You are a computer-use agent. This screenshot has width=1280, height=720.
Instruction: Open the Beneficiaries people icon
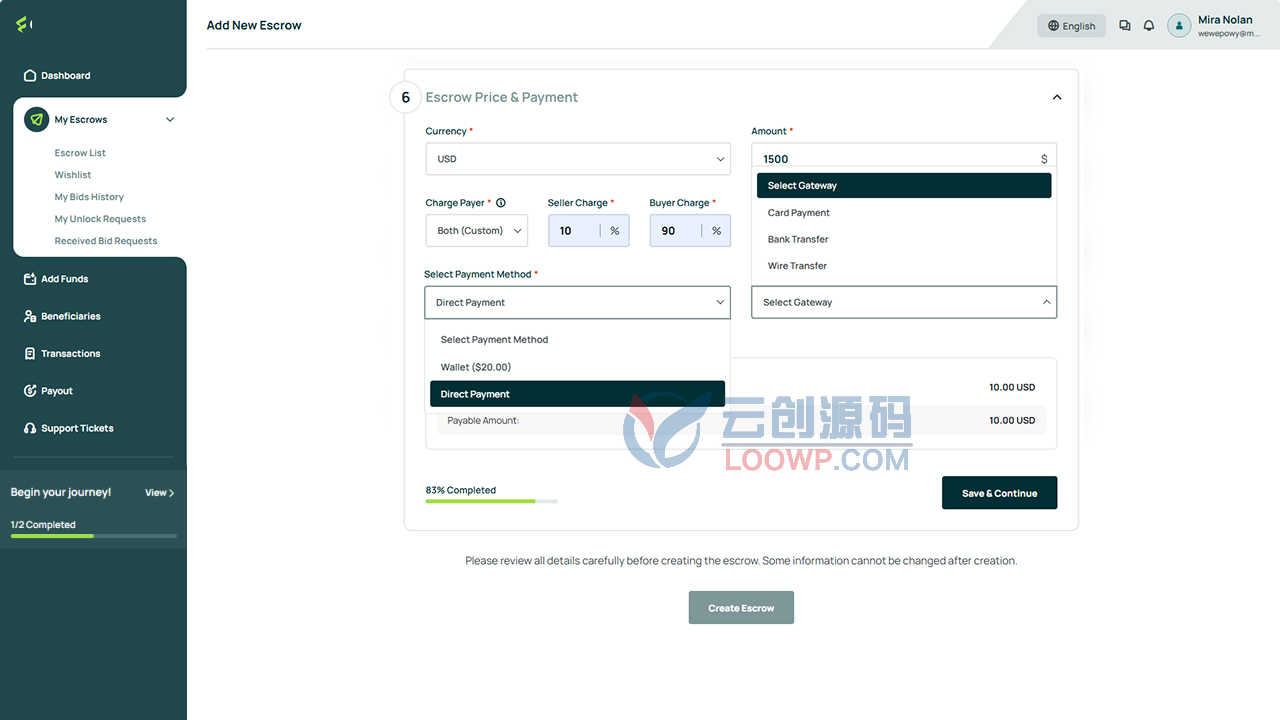point(30,316)
